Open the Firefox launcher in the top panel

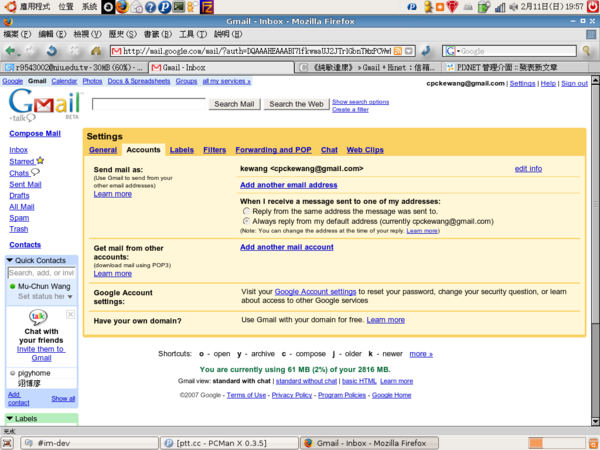point(122,7)
